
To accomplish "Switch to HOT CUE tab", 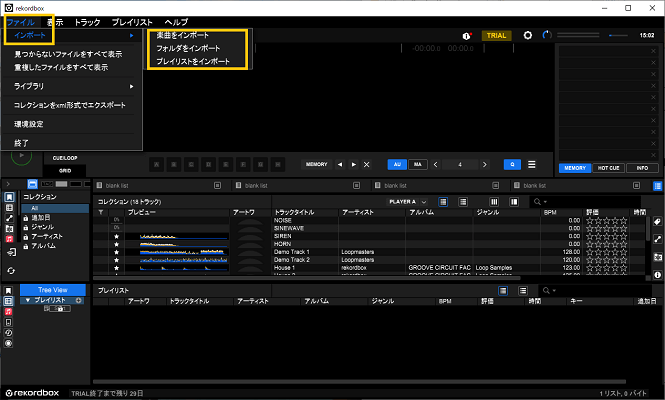I will pos(609,168).
